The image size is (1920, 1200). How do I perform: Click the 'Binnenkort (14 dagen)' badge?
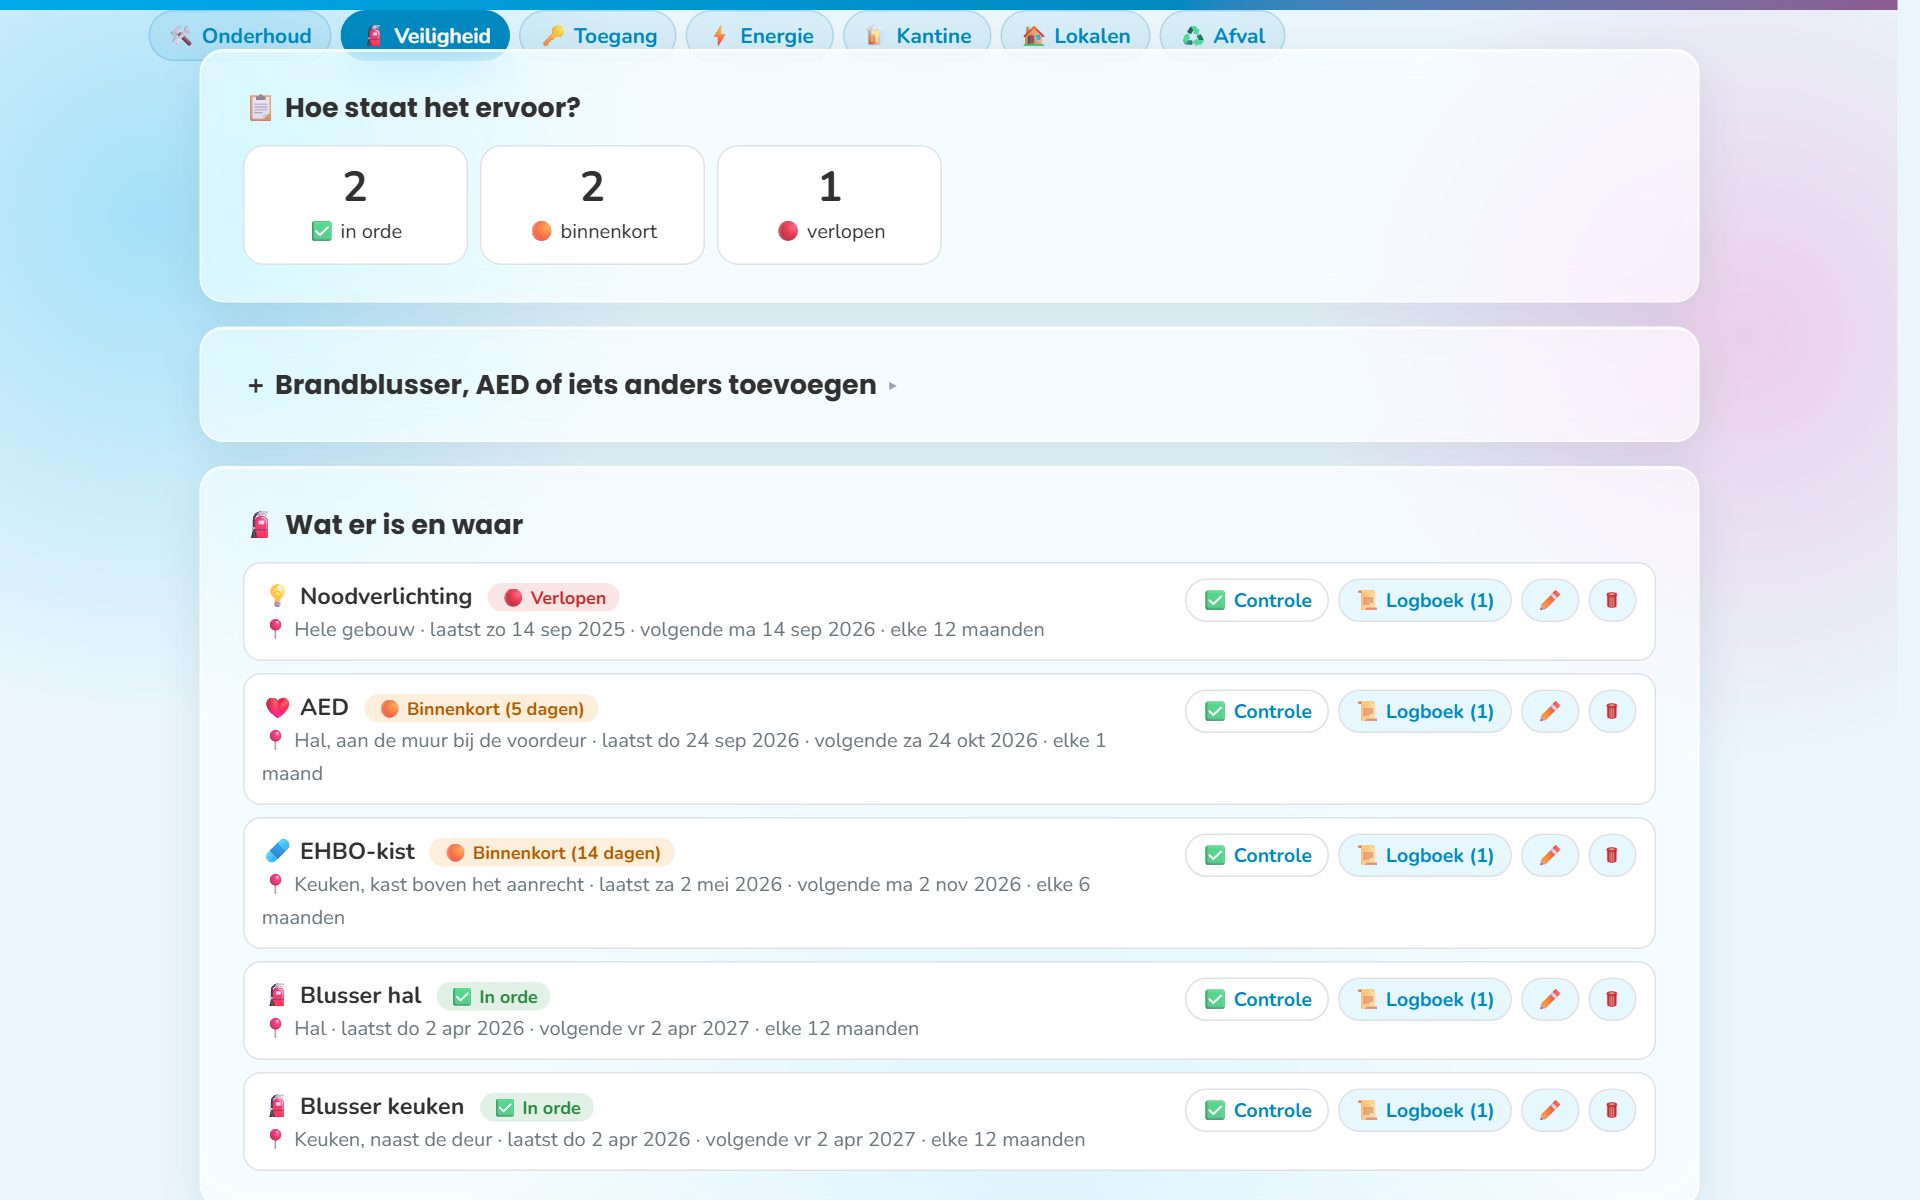tap(552, 852)
